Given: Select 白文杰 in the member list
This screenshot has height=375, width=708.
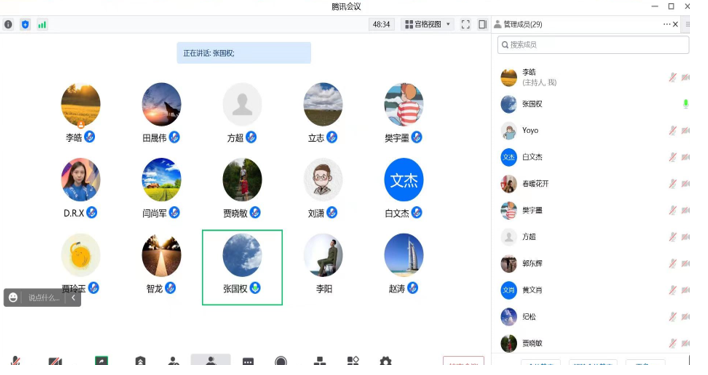Looking at the screenshot, I should coord(594,157).
